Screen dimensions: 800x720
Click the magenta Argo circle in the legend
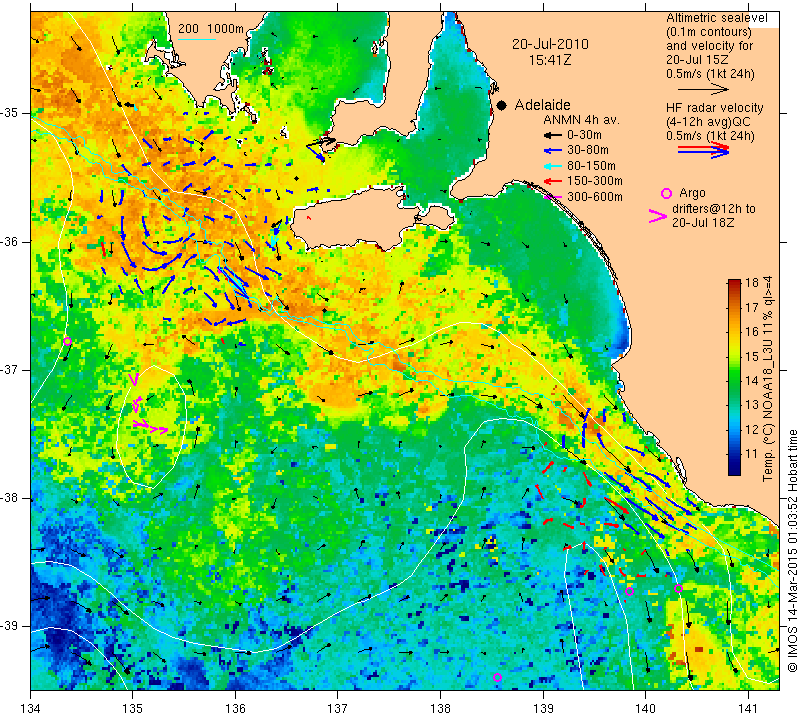coord(666,193)
